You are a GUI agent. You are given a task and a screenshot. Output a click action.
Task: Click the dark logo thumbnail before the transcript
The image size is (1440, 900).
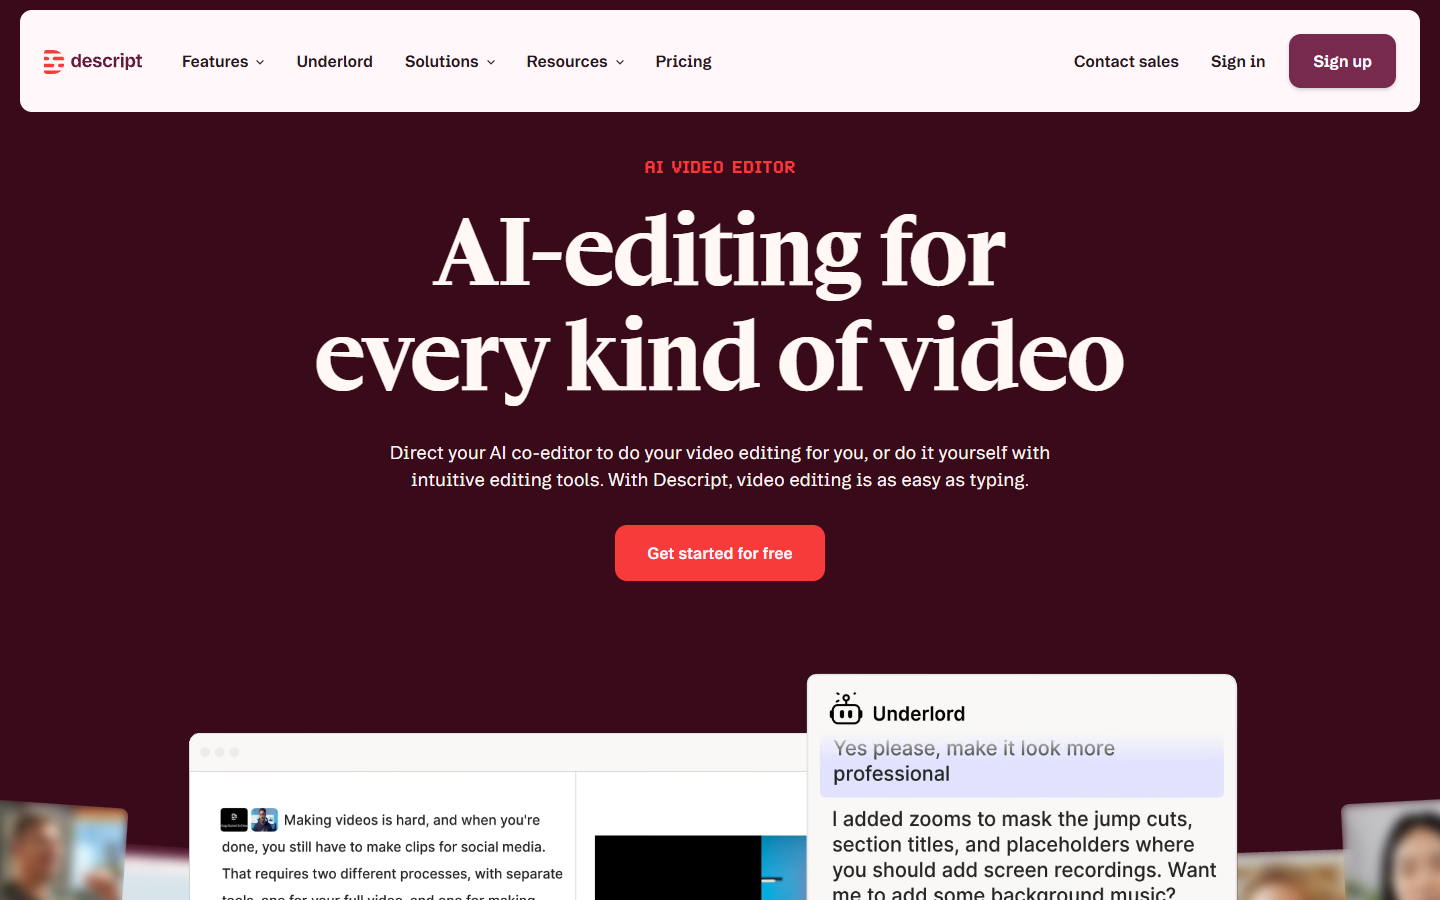tap(234, 820)
